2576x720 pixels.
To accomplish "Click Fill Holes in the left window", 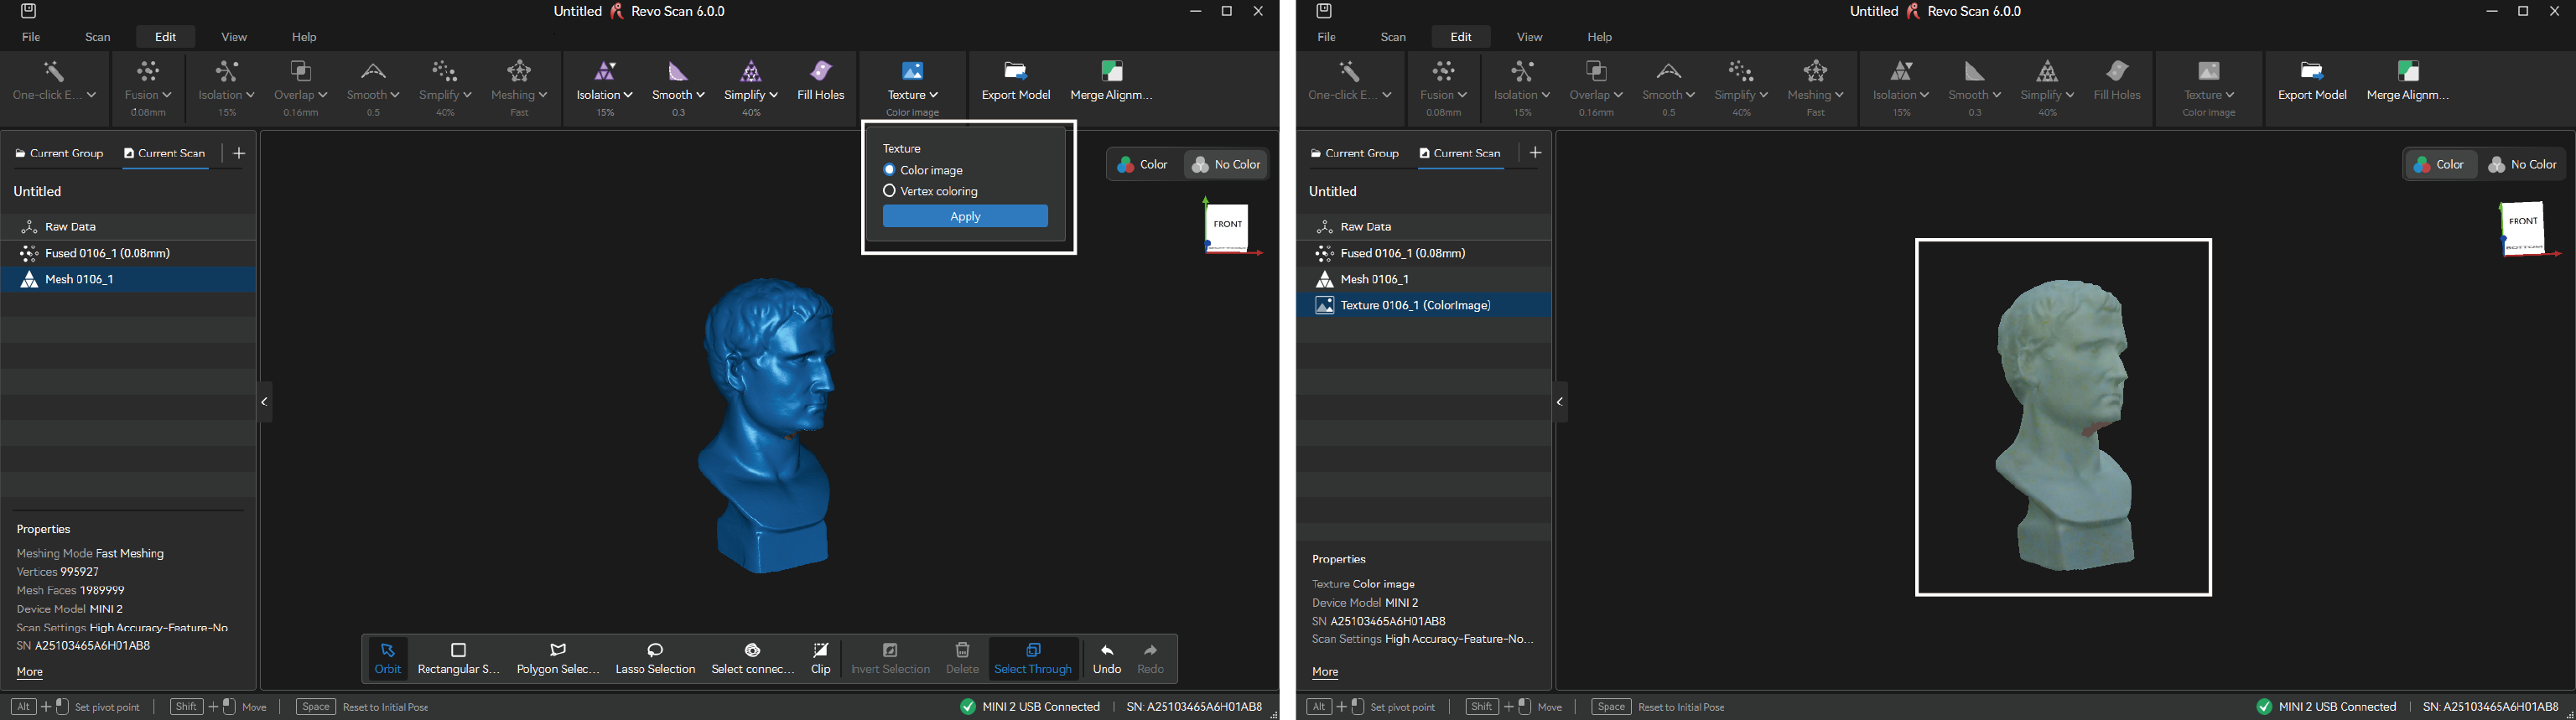I will [x=820, y=80].
